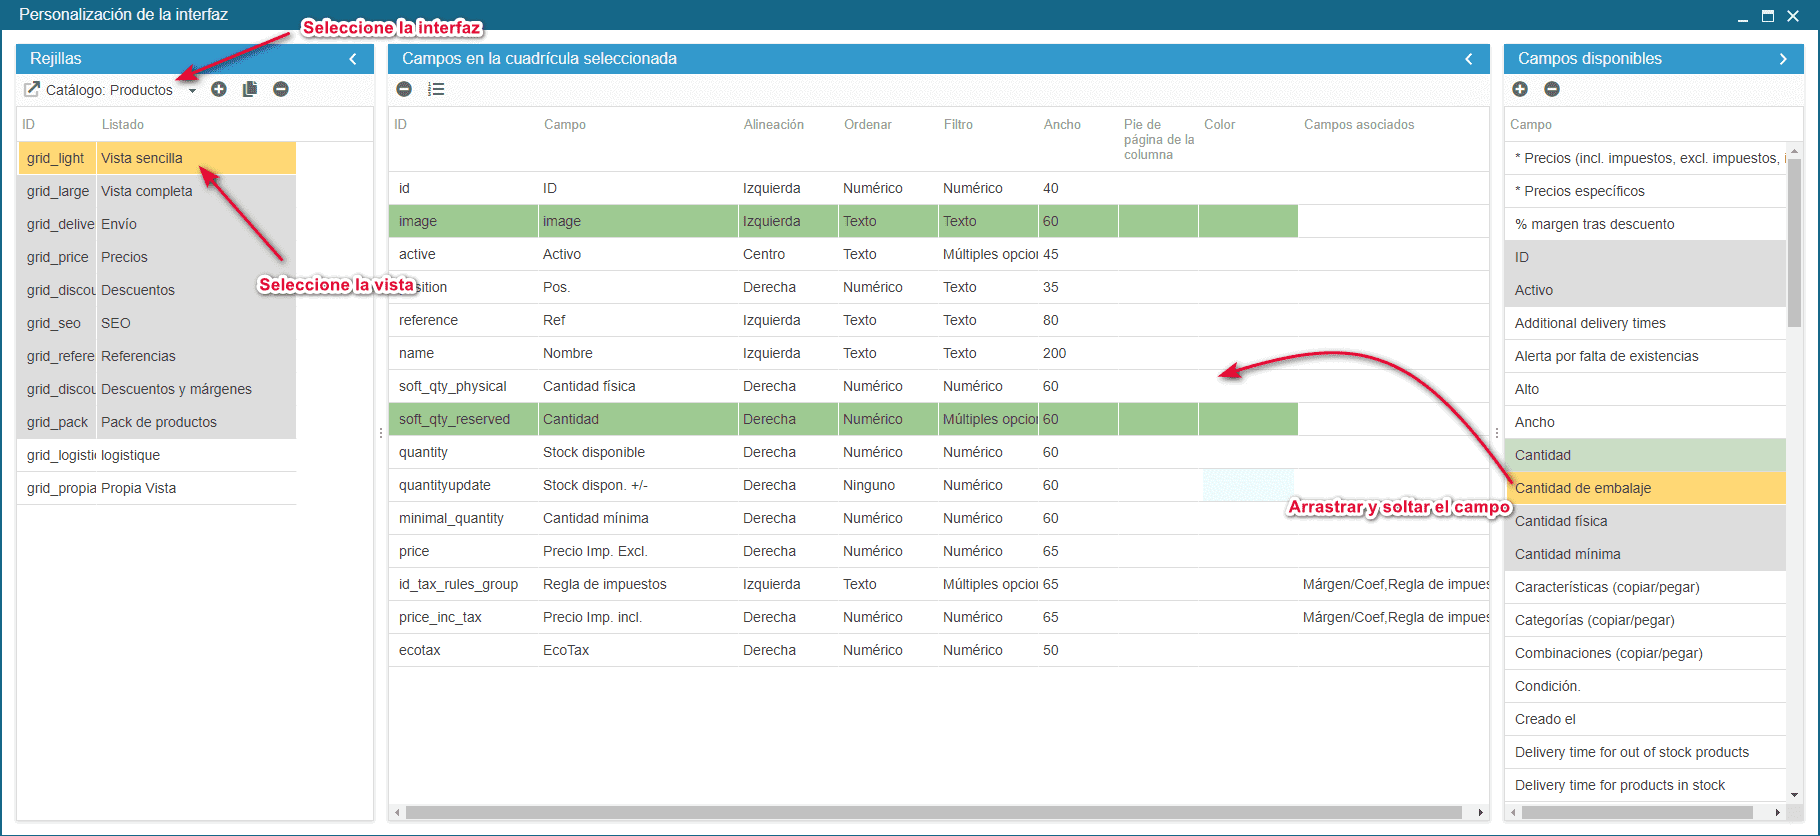Click the minus icon in Campos disponibles
The image size is (1820, 836).
point(1552,90)
